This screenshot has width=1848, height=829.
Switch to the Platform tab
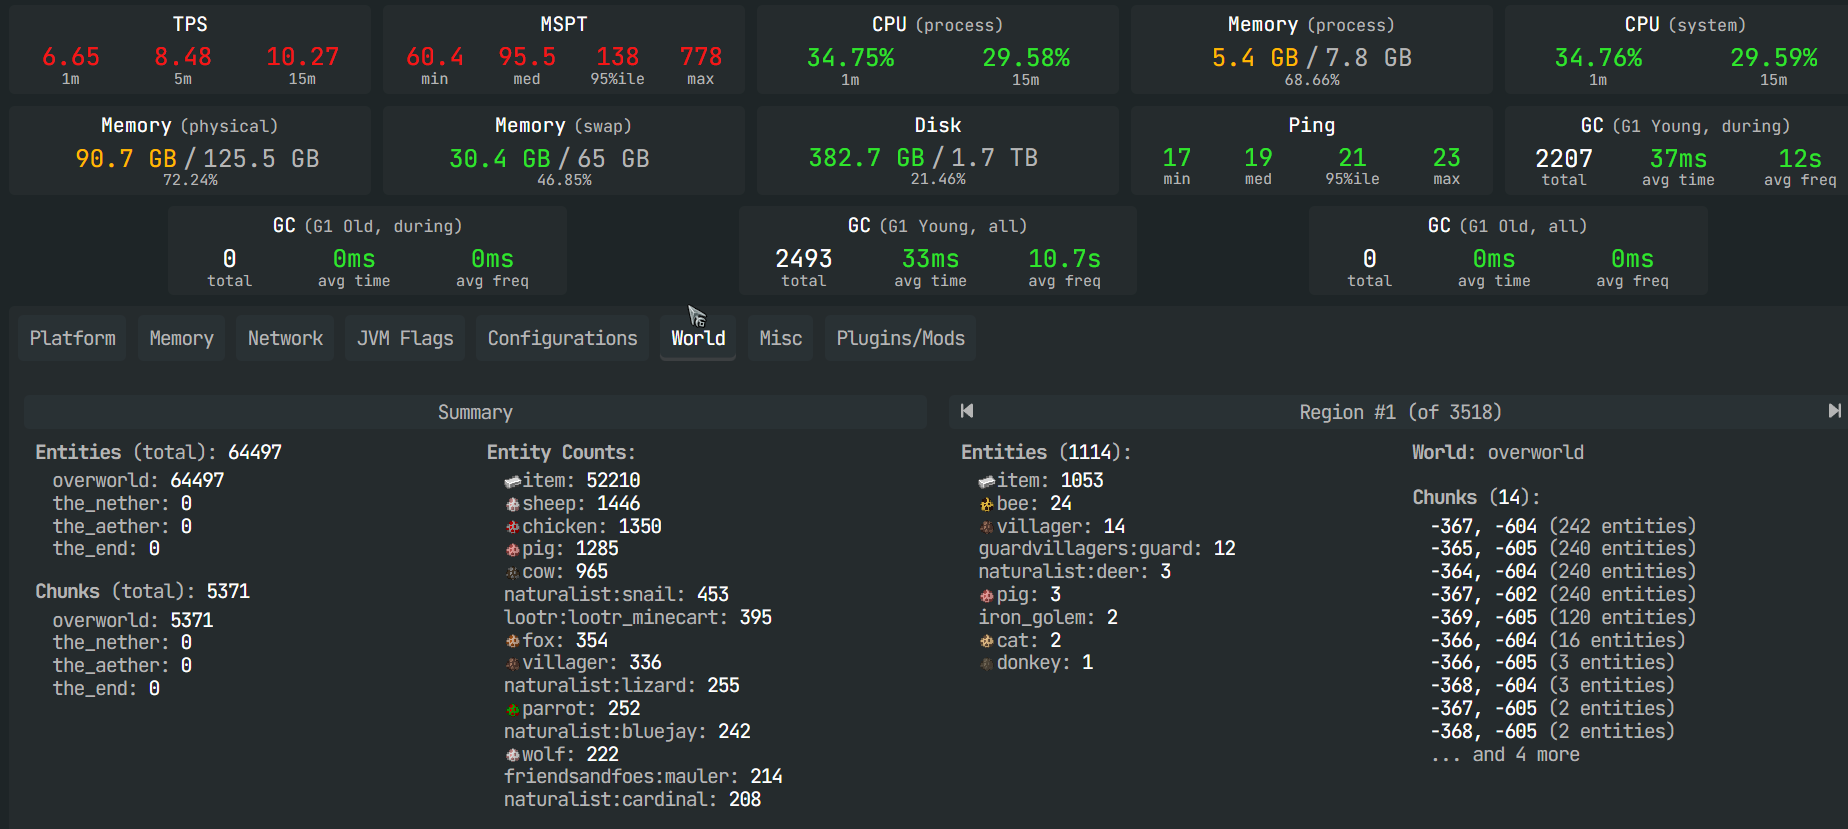(72, 338)
